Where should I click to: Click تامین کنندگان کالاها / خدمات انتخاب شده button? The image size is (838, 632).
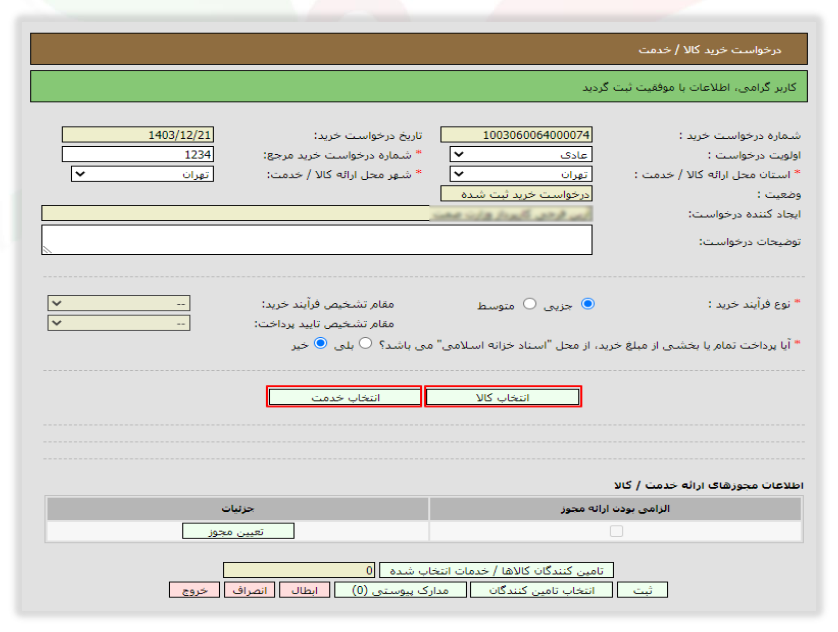[x=496, y=571]
